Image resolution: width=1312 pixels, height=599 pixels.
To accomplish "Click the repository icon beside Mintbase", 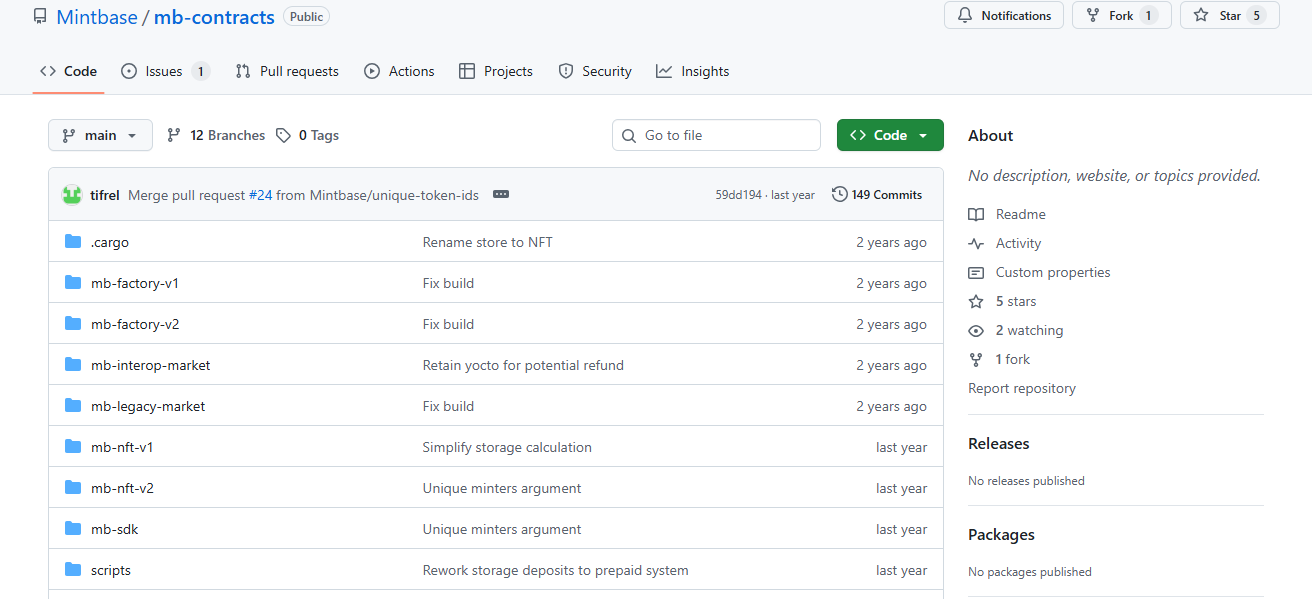I will coord(40,16).
